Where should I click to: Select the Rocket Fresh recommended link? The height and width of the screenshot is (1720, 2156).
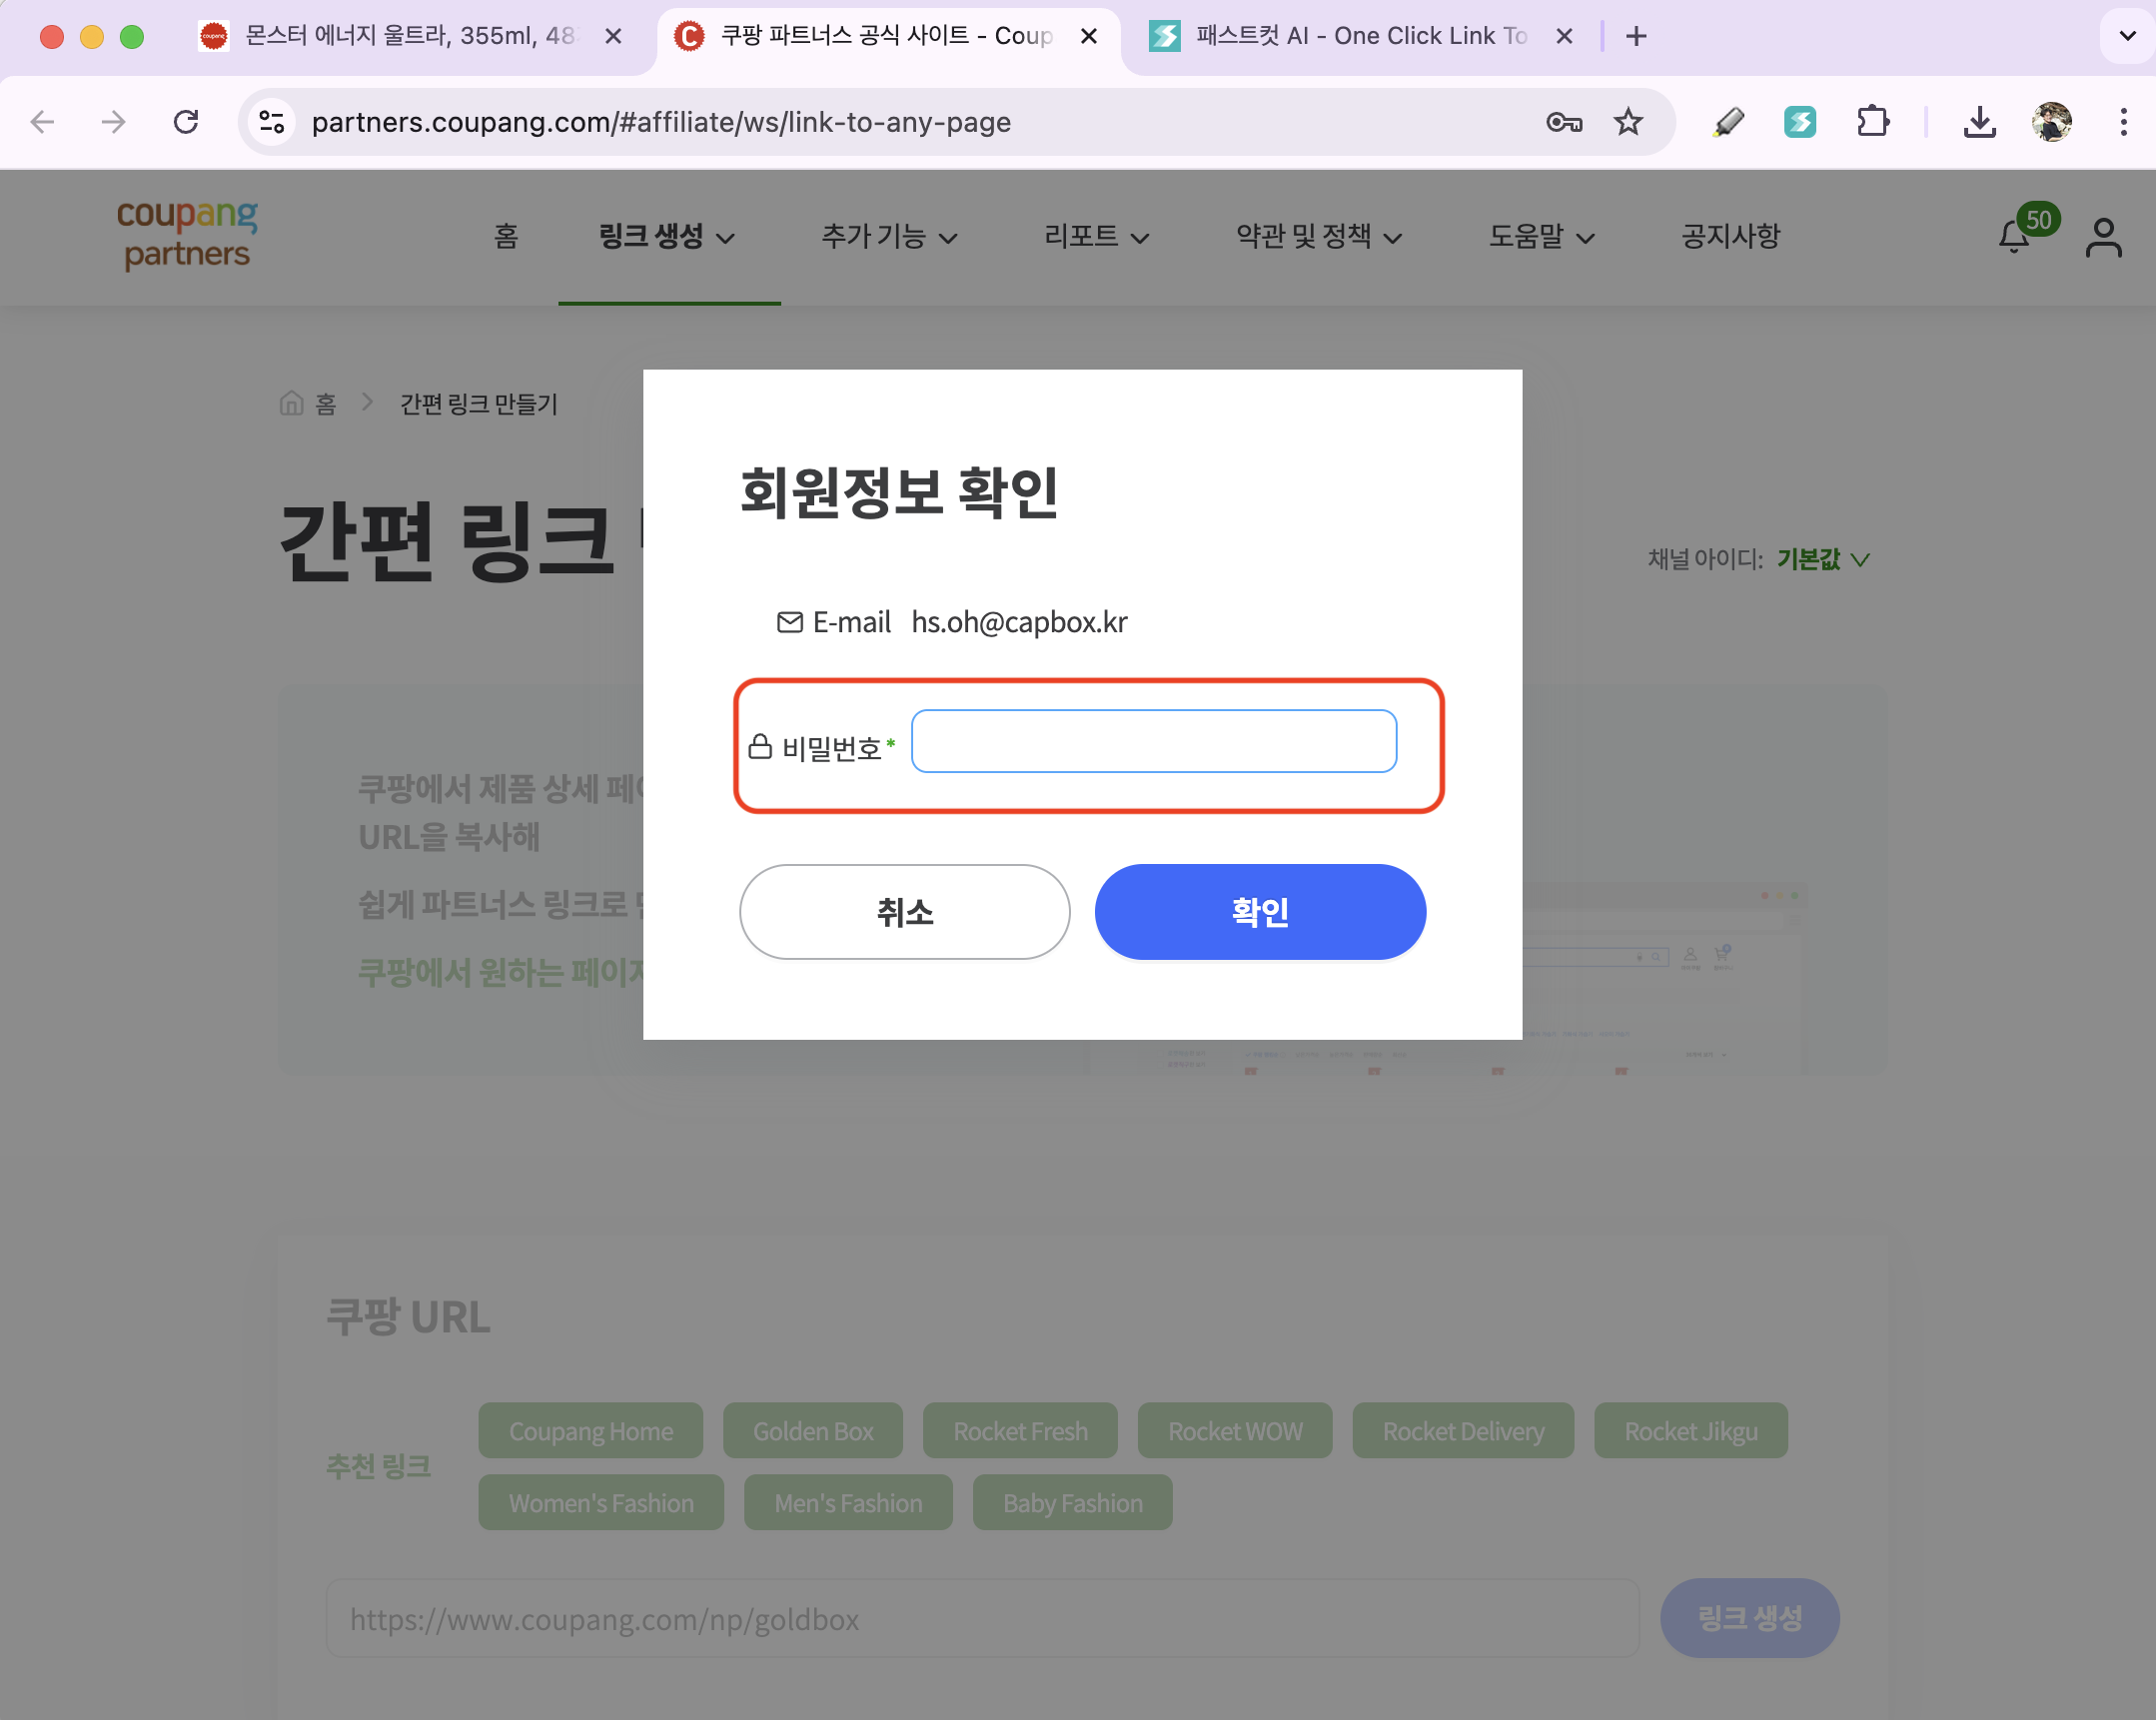pos(1020,1431)
